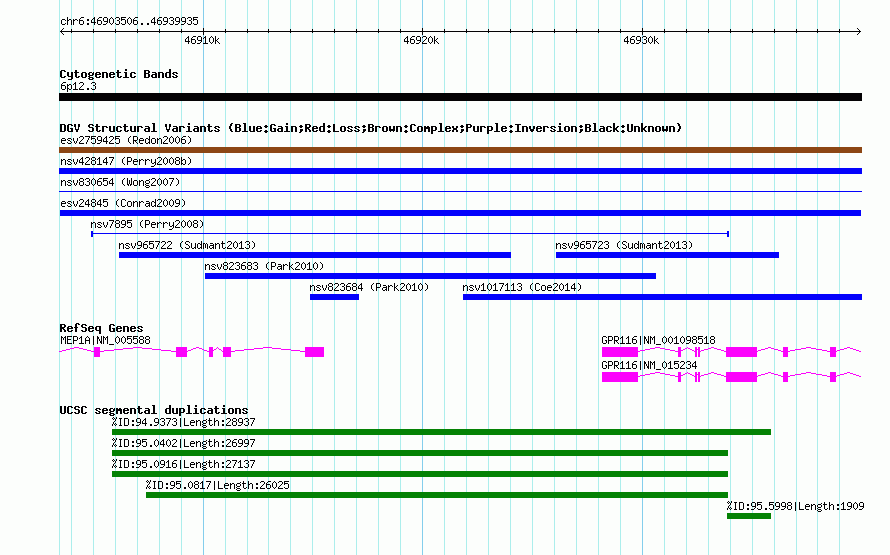Click the 46920k ruler tick label
Screen dimensions: 890x555
tap(421, 40)
